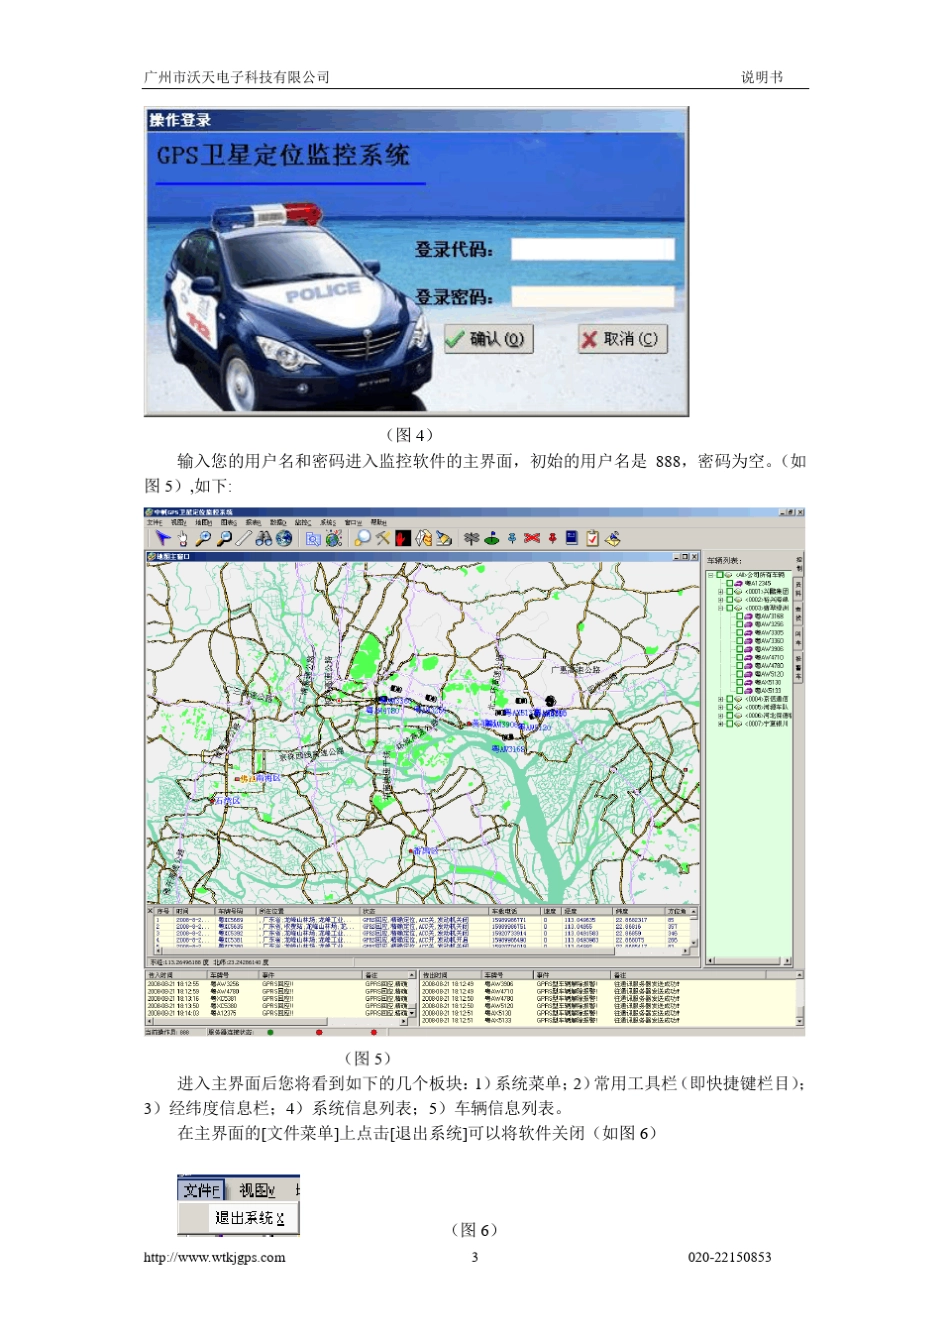
Task: Click the 确认(O) login button
Action: tap(489, 339)
